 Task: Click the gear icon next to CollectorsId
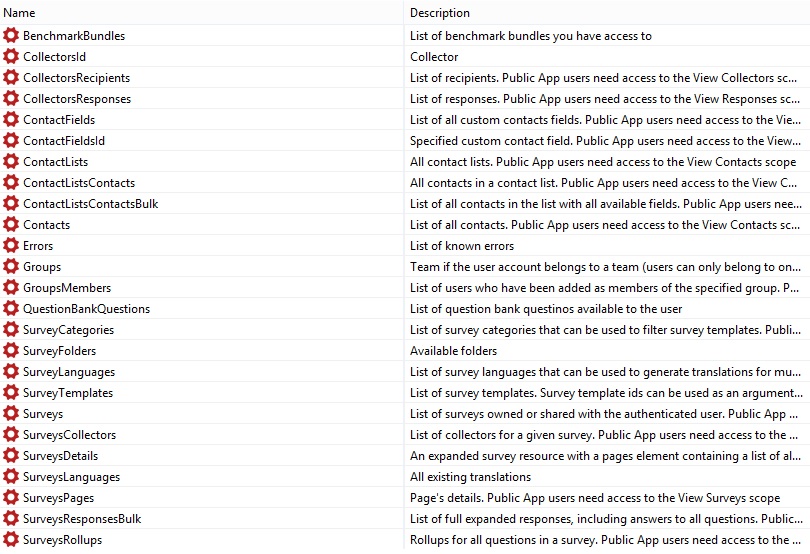pos(11,57)
